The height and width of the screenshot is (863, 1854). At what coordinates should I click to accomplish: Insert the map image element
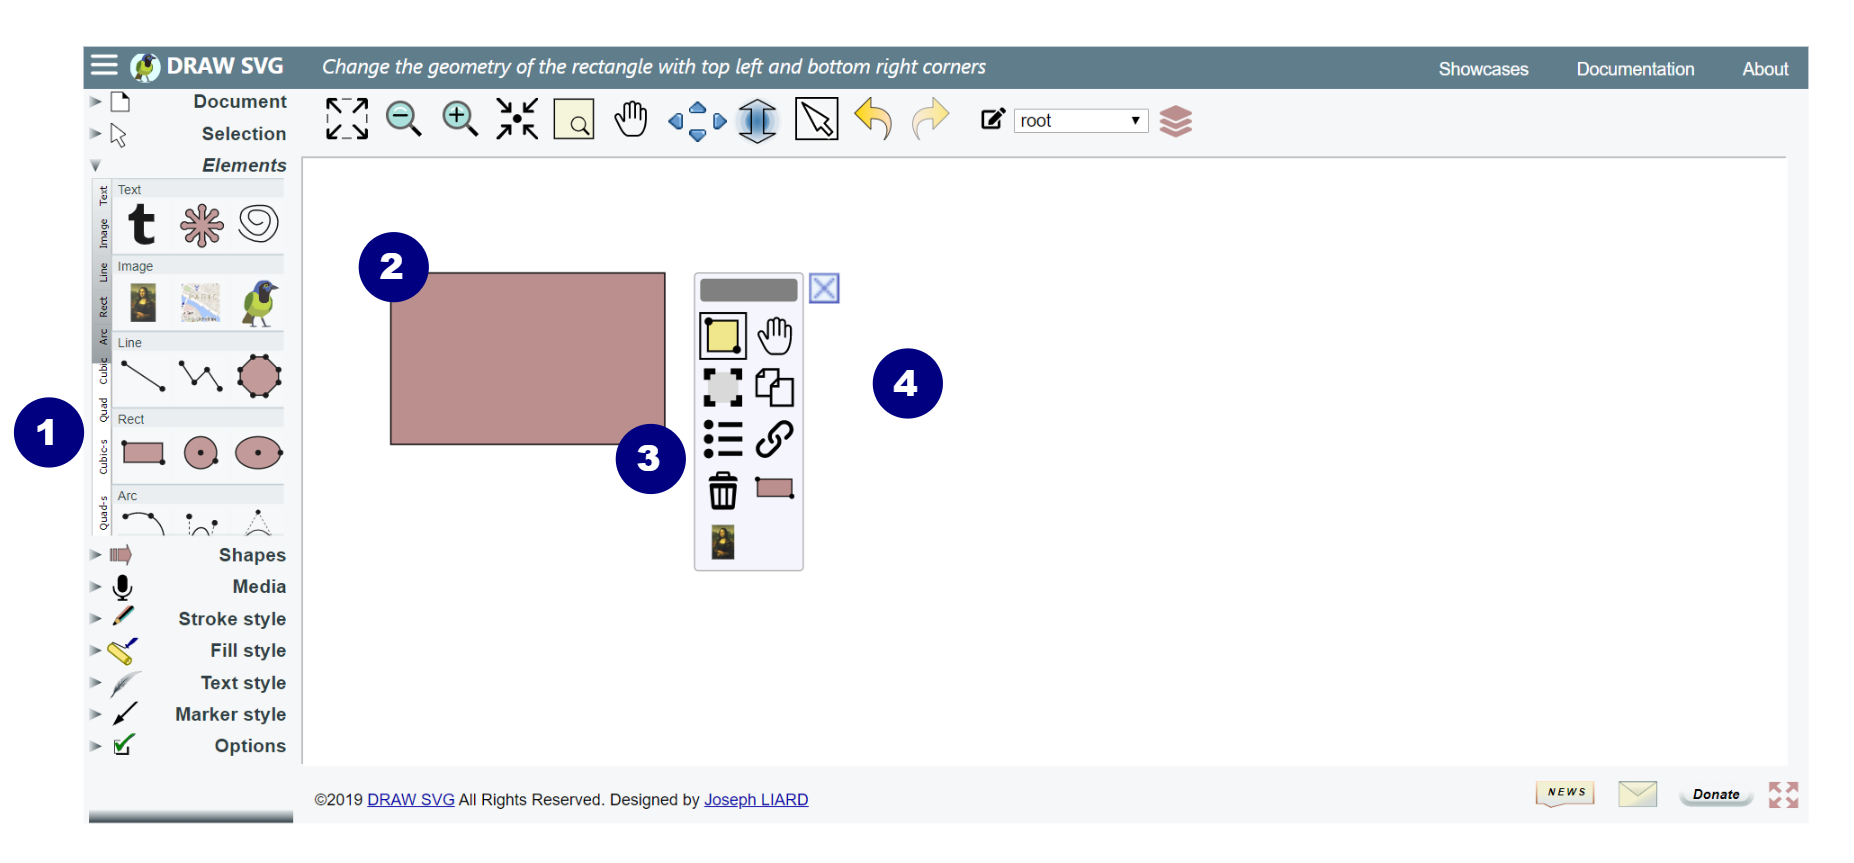click(201, 302)
